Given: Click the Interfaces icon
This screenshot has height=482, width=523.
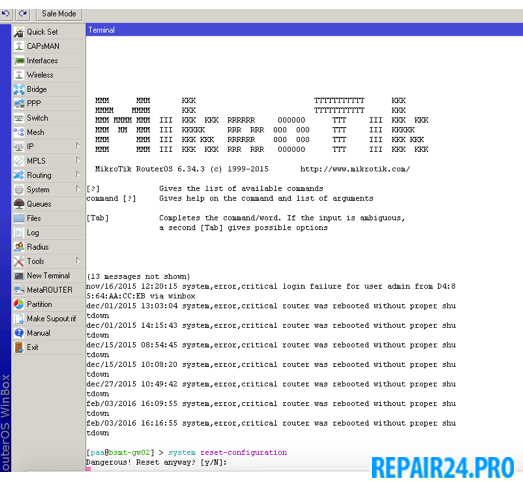Looking at the screenshot, I should pos(19,61).
